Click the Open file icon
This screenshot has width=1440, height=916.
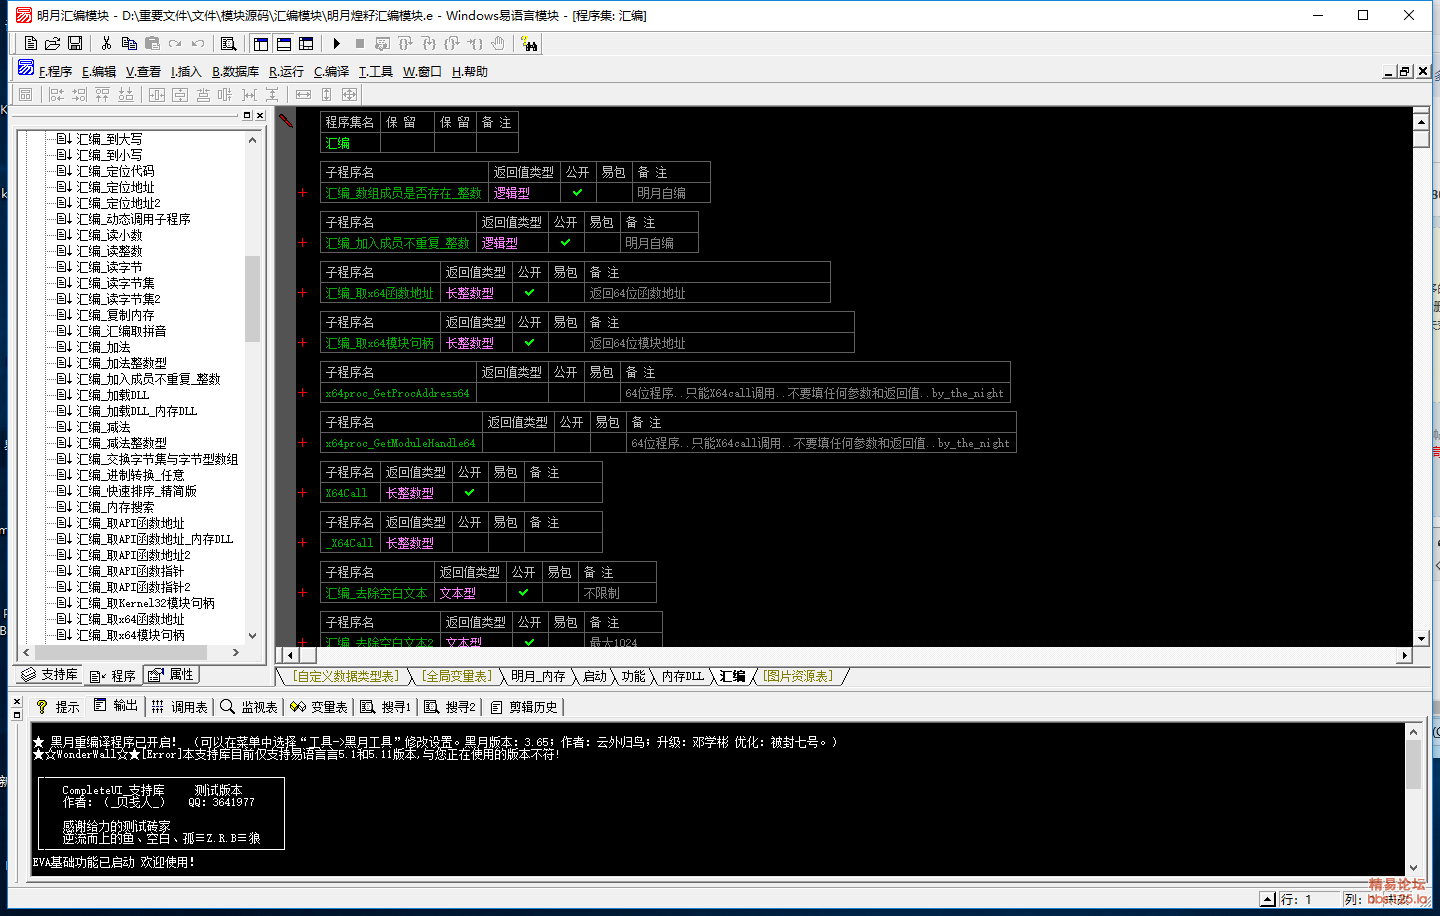[53, 43]
